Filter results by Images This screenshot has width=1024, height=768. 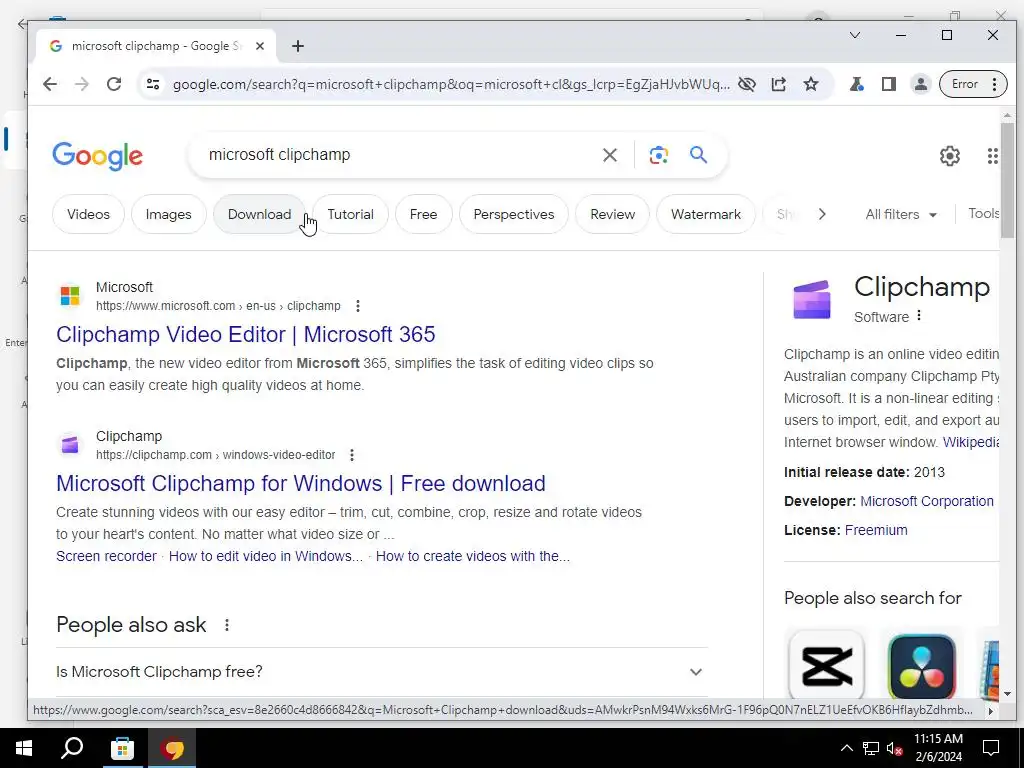pos(168,214)
